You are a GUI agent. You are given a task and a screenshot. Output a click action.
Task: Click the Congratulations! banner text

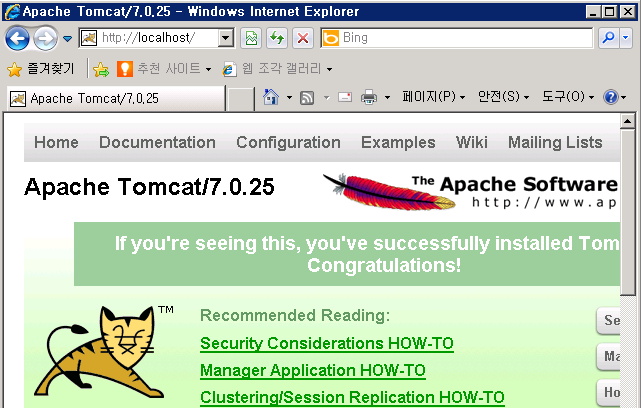click(384, 265)
